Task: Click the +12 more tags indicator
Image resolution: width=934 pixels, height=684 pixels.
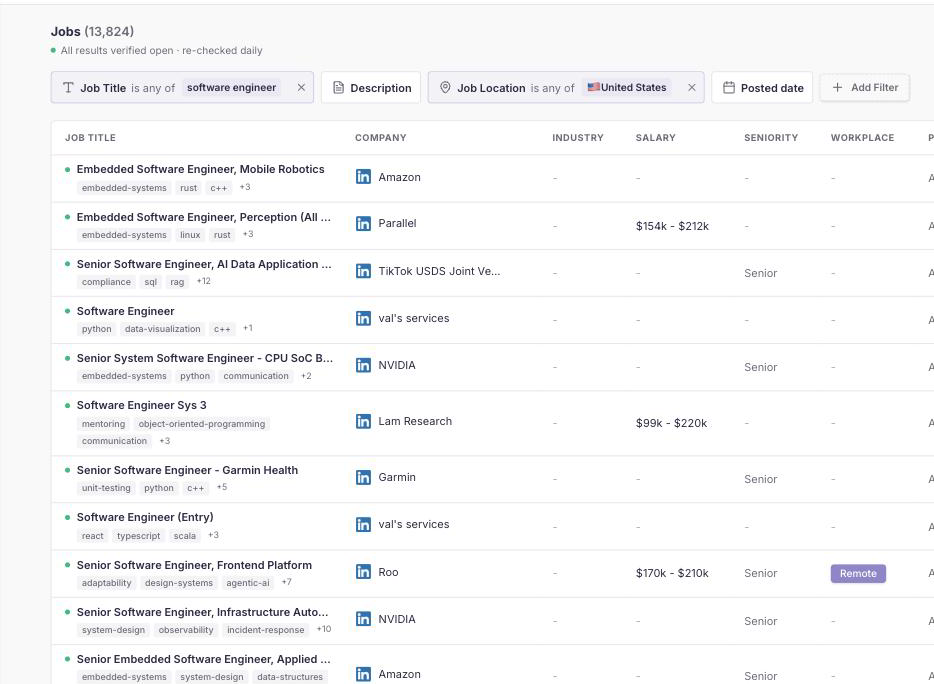Action: click(204, 281)
